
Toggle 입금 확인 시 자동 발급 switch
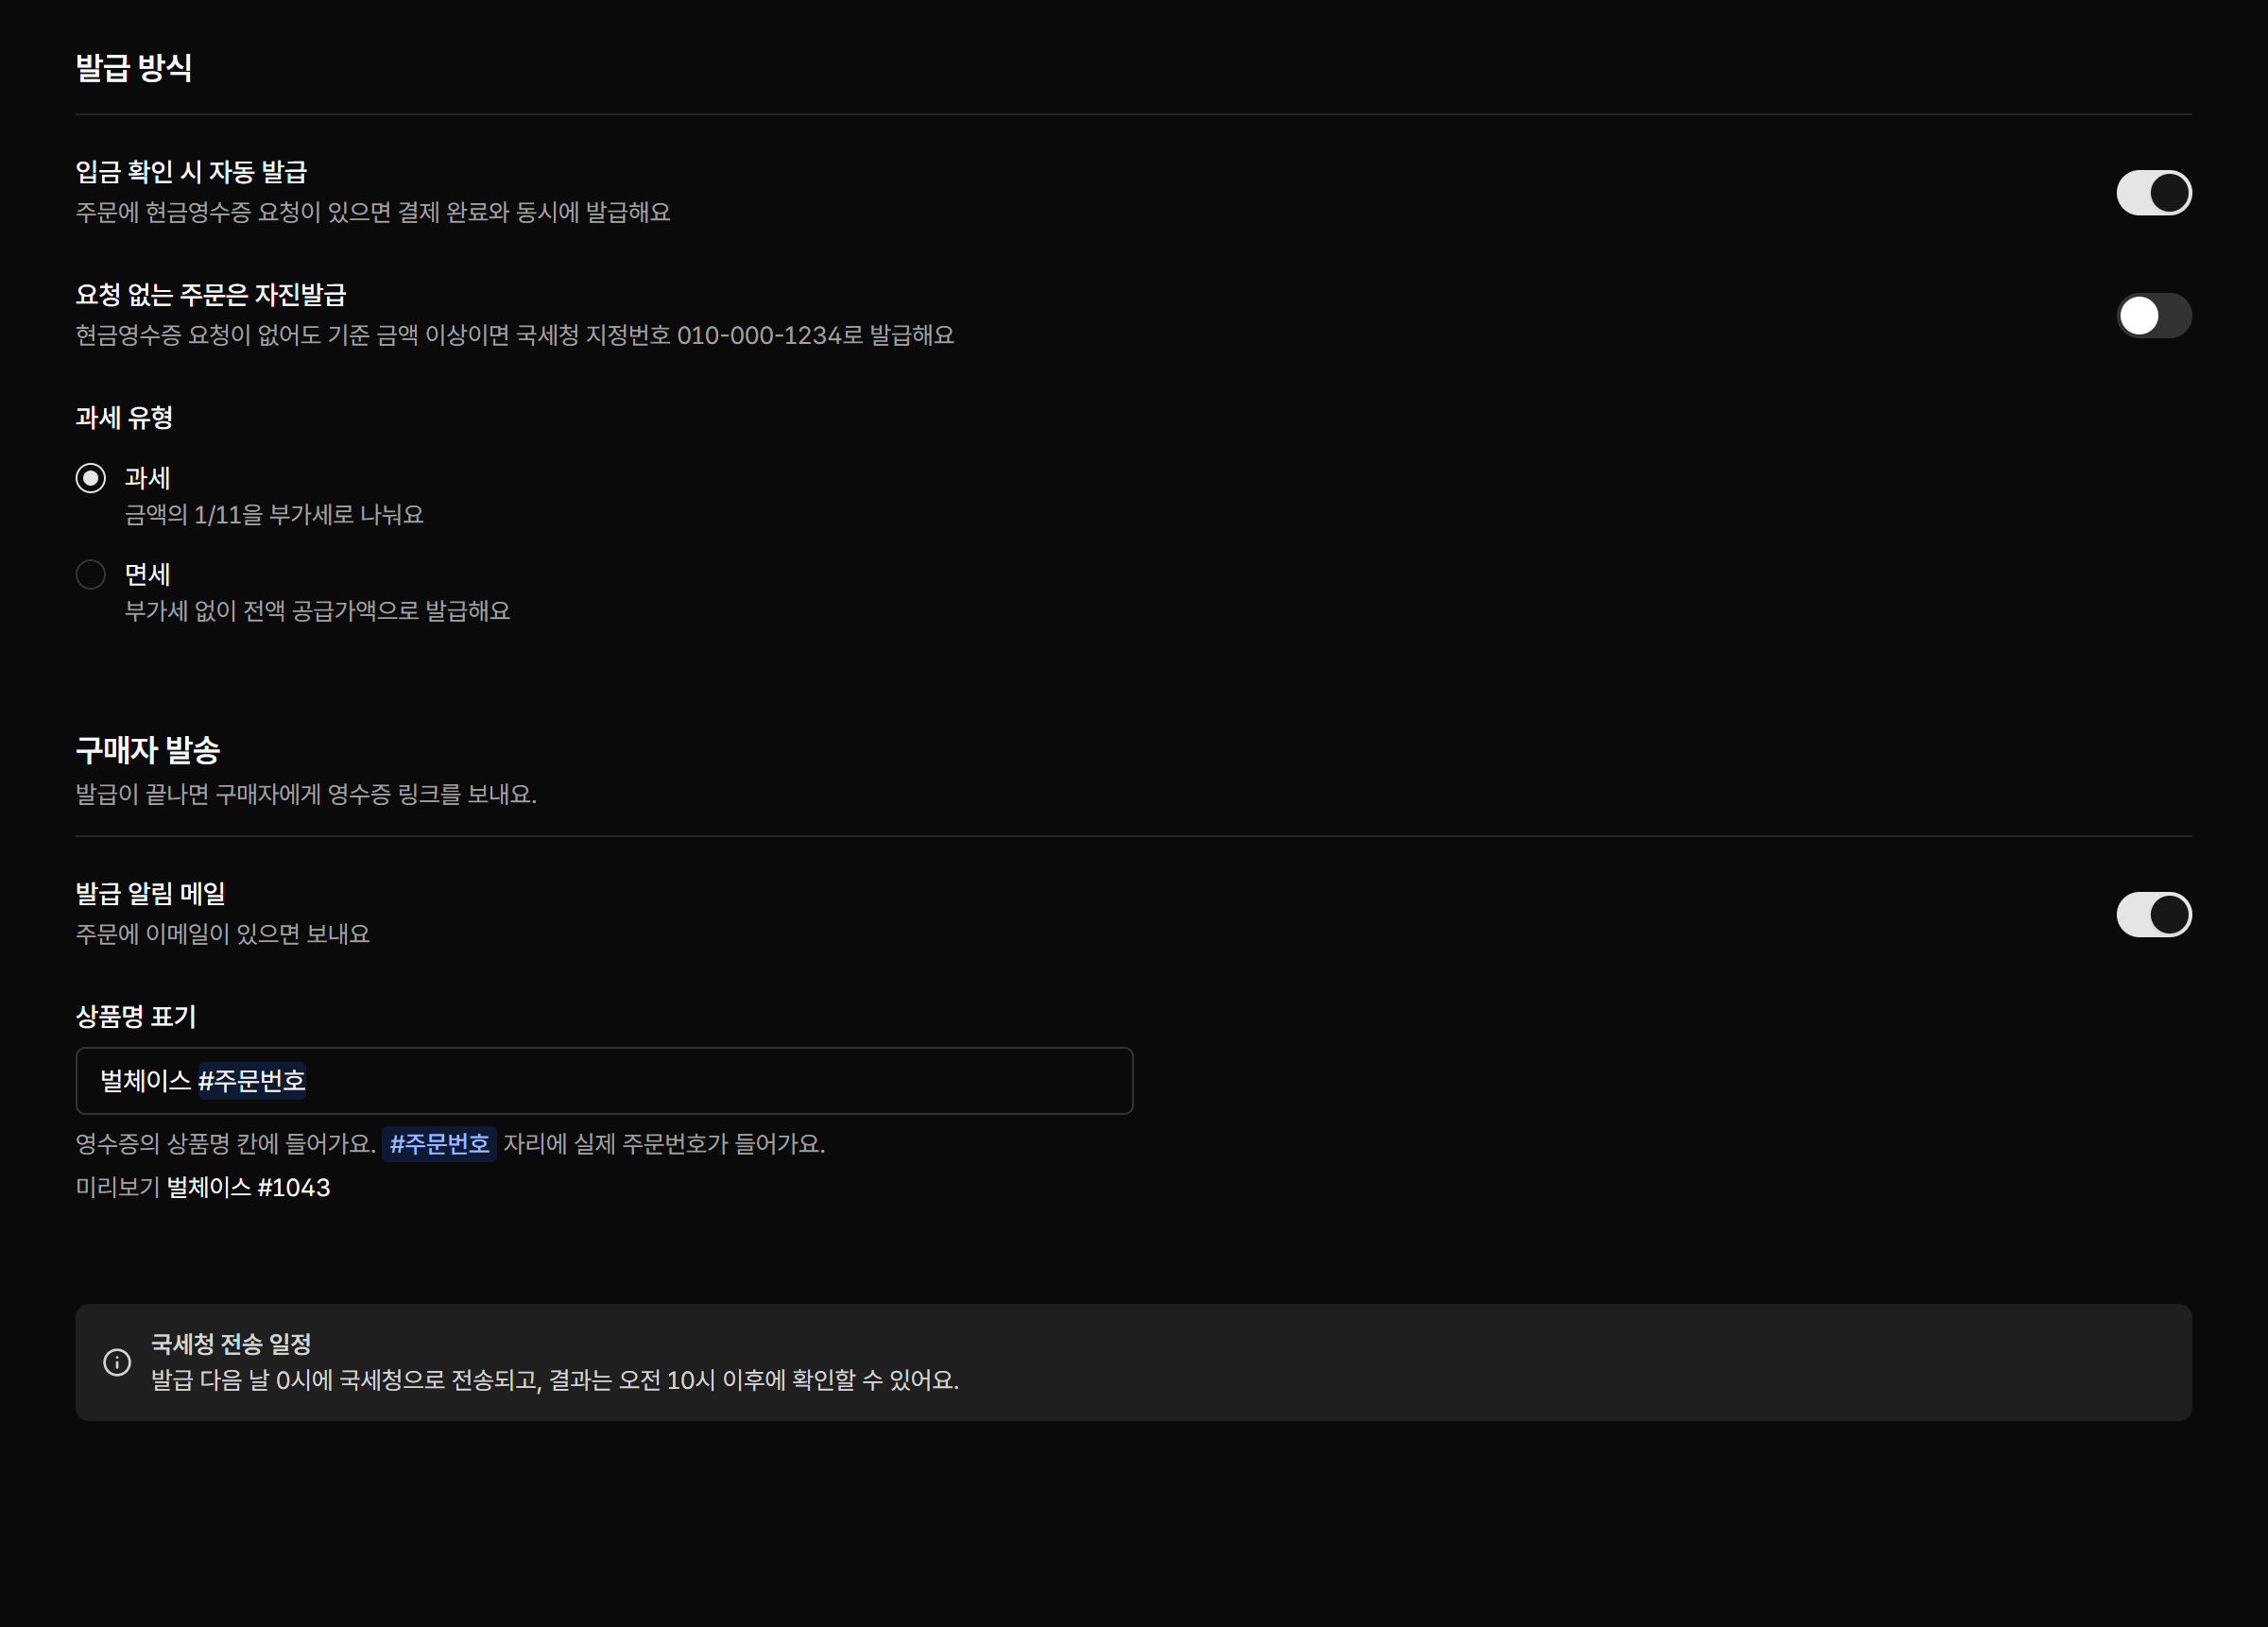point(2153,193)
